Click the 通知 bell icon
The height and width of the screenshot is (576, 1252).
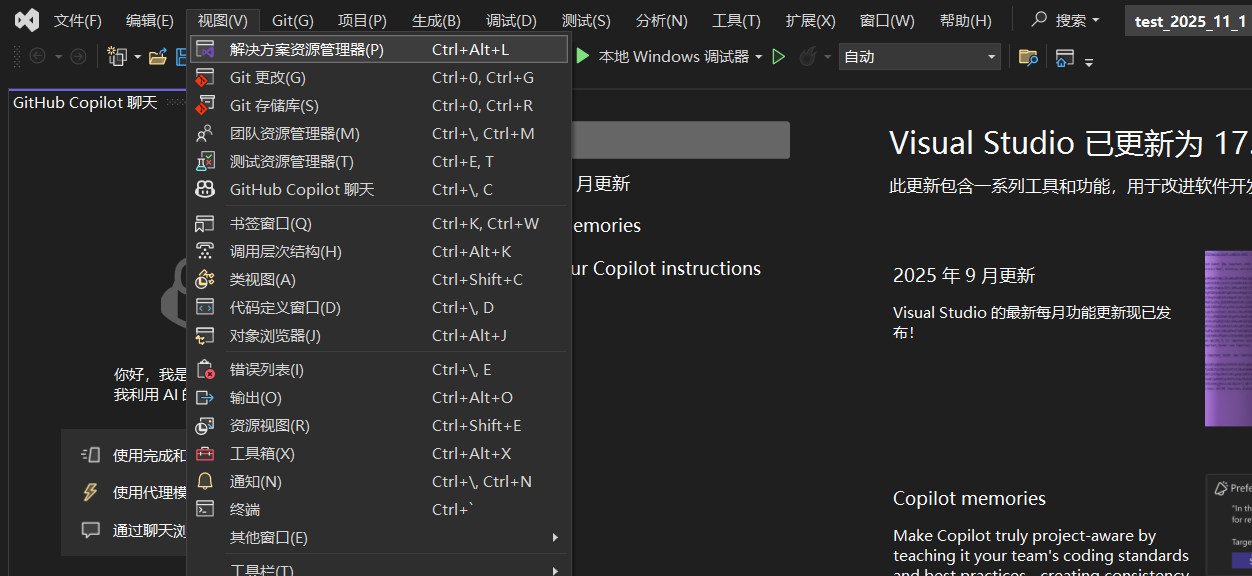[205, 481]
